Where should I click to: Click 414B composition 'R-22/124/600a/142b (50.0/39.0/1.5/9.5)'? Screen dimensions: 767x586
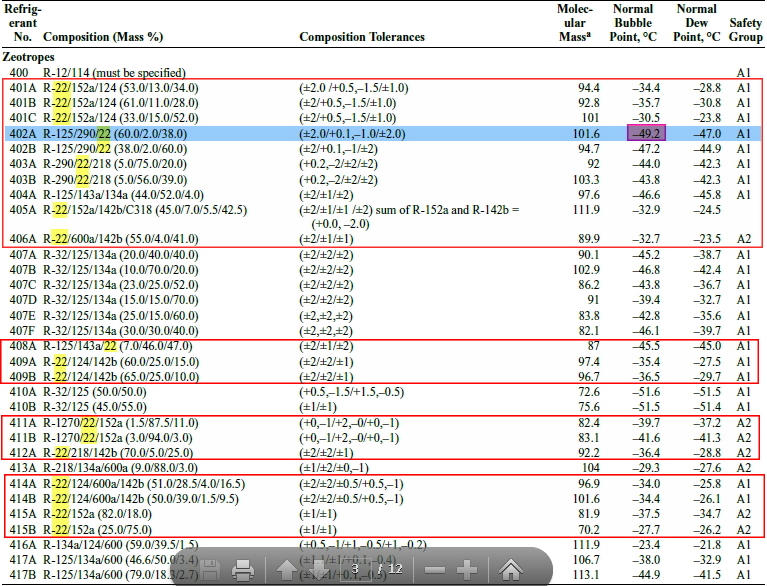click(x=141, y=499)
